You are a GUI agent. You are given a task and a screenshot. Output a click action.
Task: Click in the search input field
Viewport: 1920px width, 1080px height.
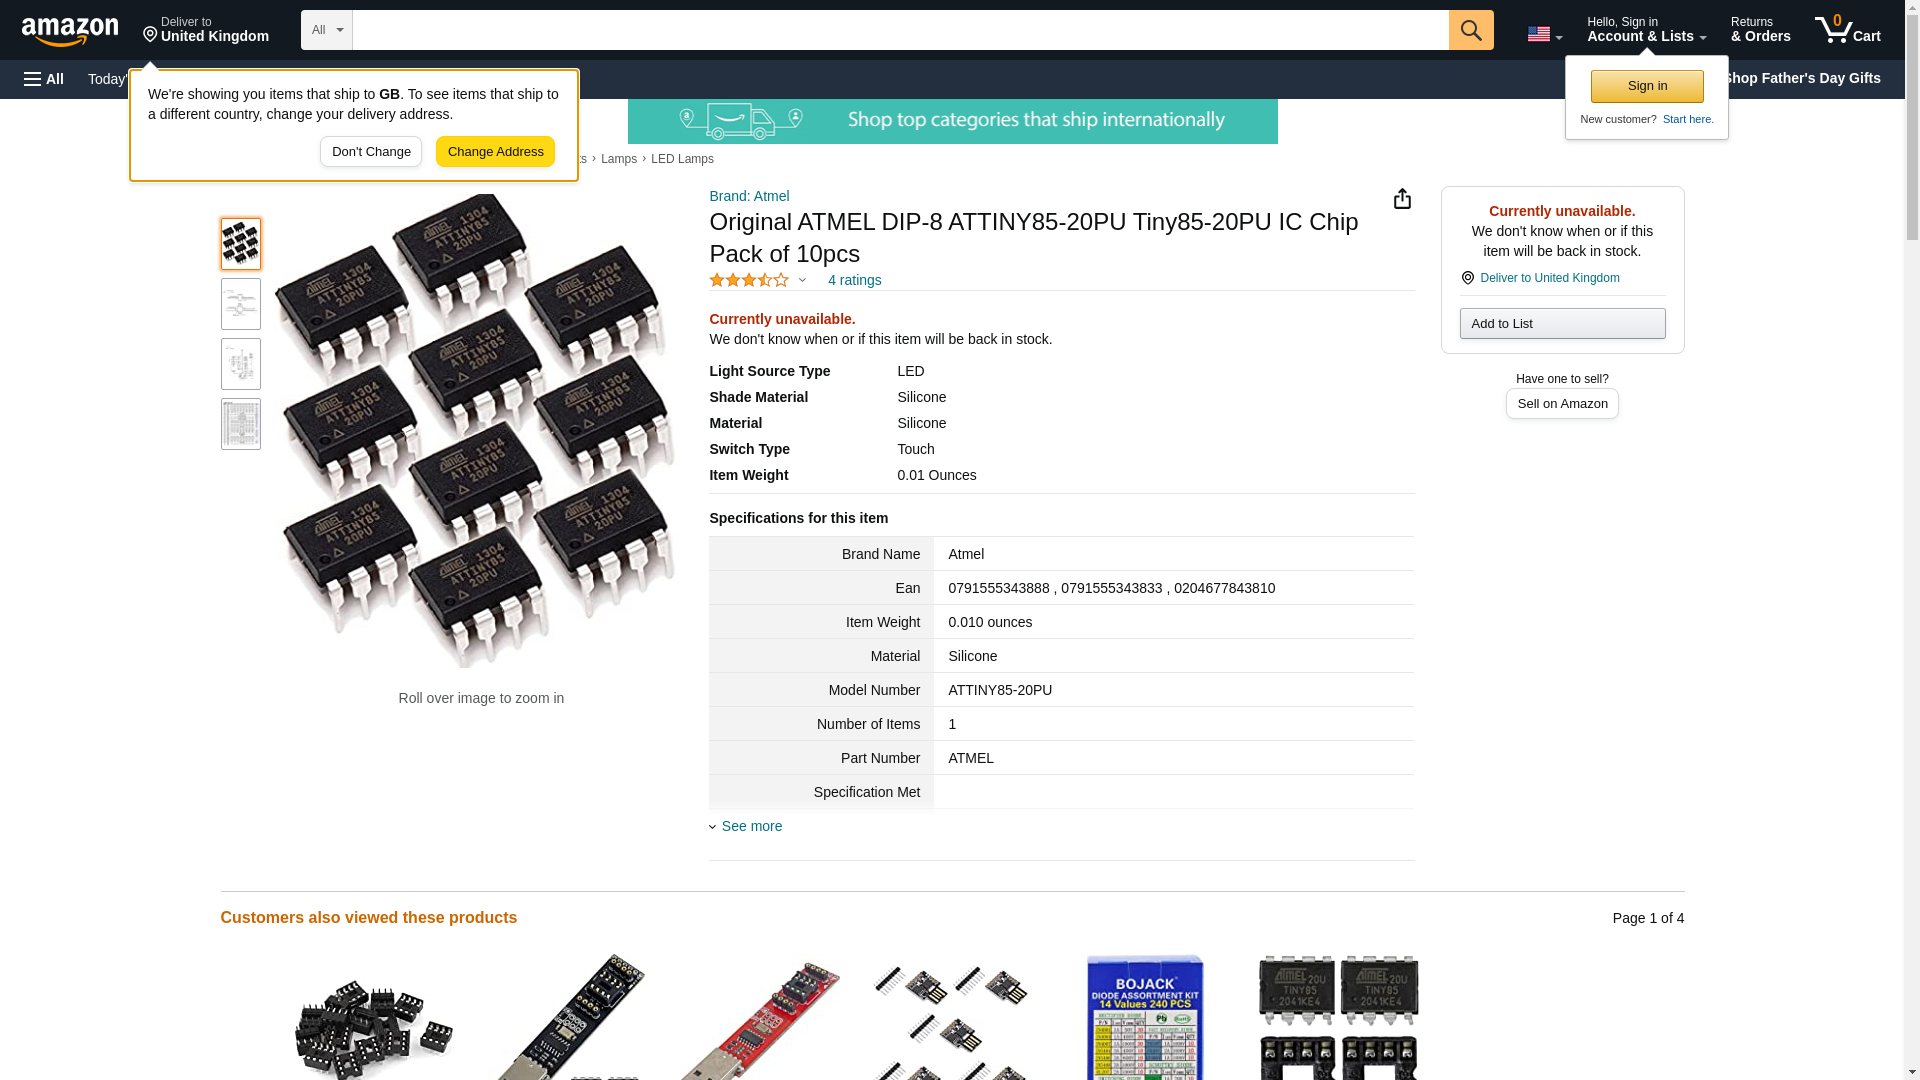(x=900, y=30)
